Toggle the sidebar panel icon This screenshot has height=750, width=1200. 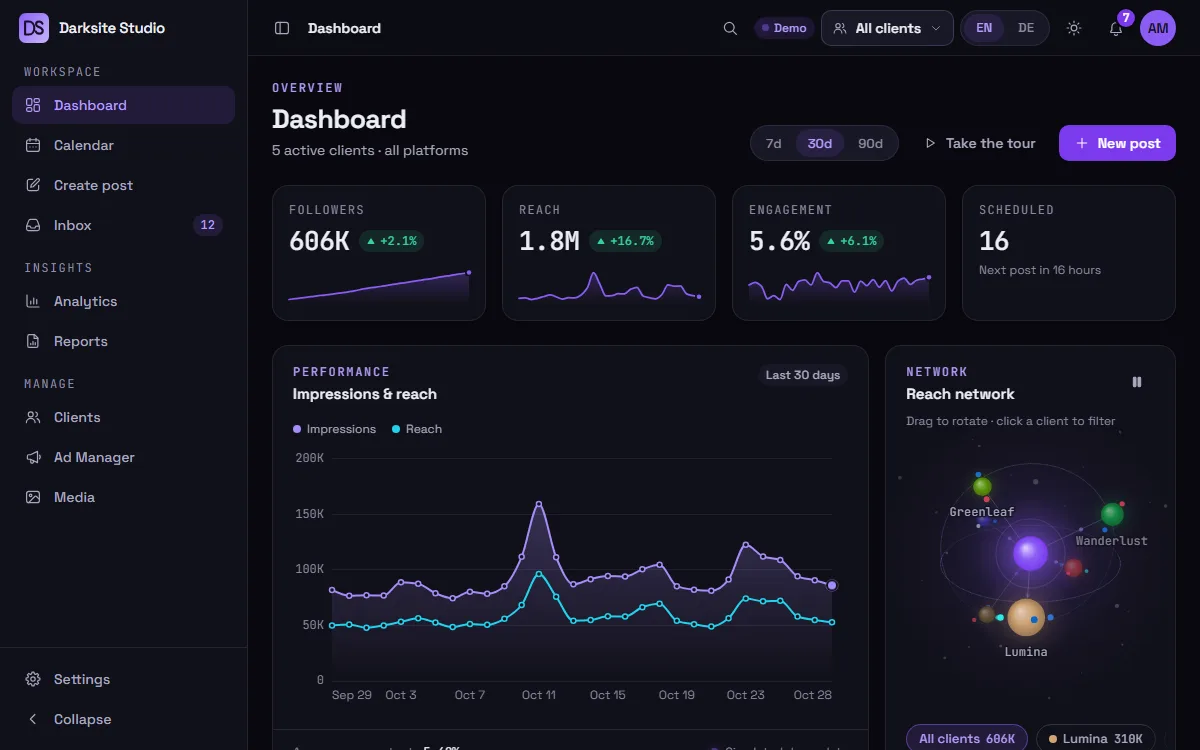point(282,28)
